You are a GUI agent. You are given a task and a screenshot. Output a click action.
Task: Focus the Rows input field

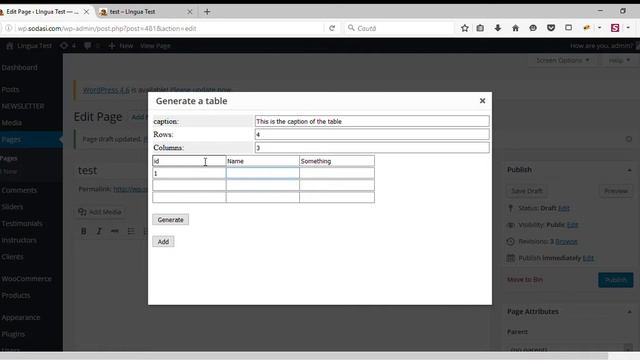pyautogui.click(x=372, y=134)
